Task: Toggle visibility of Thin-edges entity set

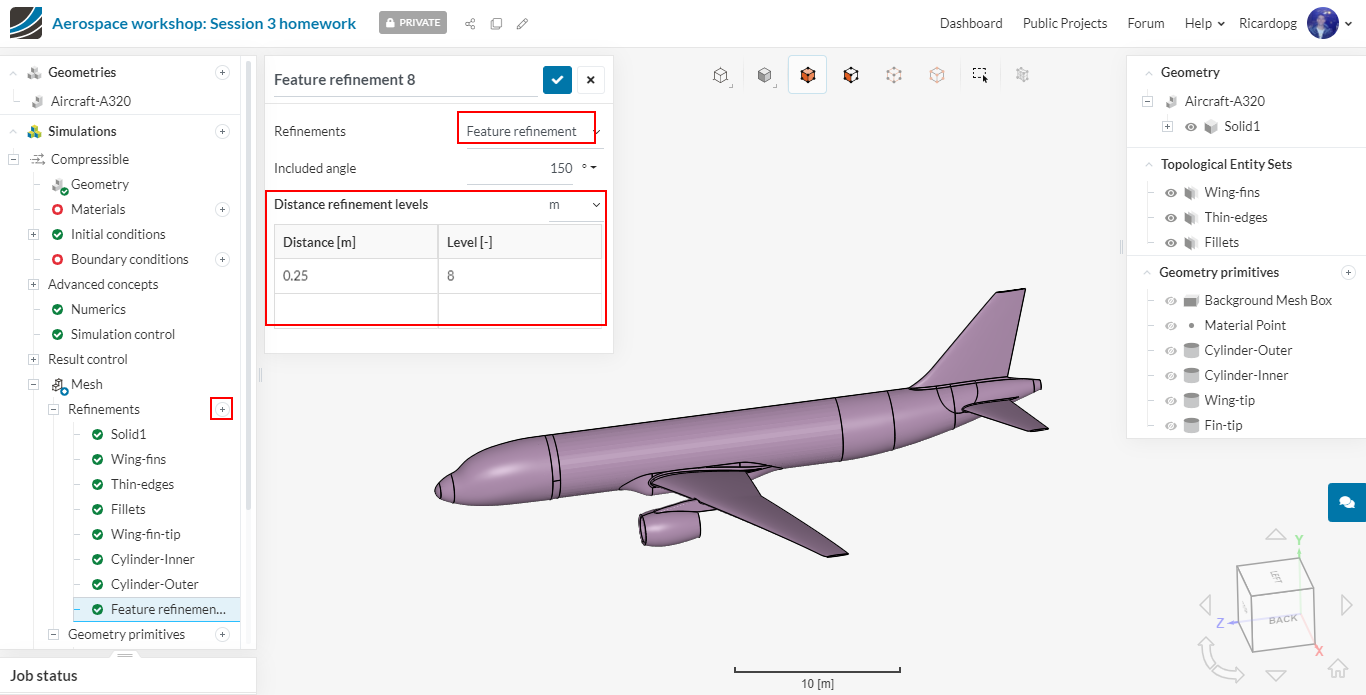Action: tap(1171, 217)
